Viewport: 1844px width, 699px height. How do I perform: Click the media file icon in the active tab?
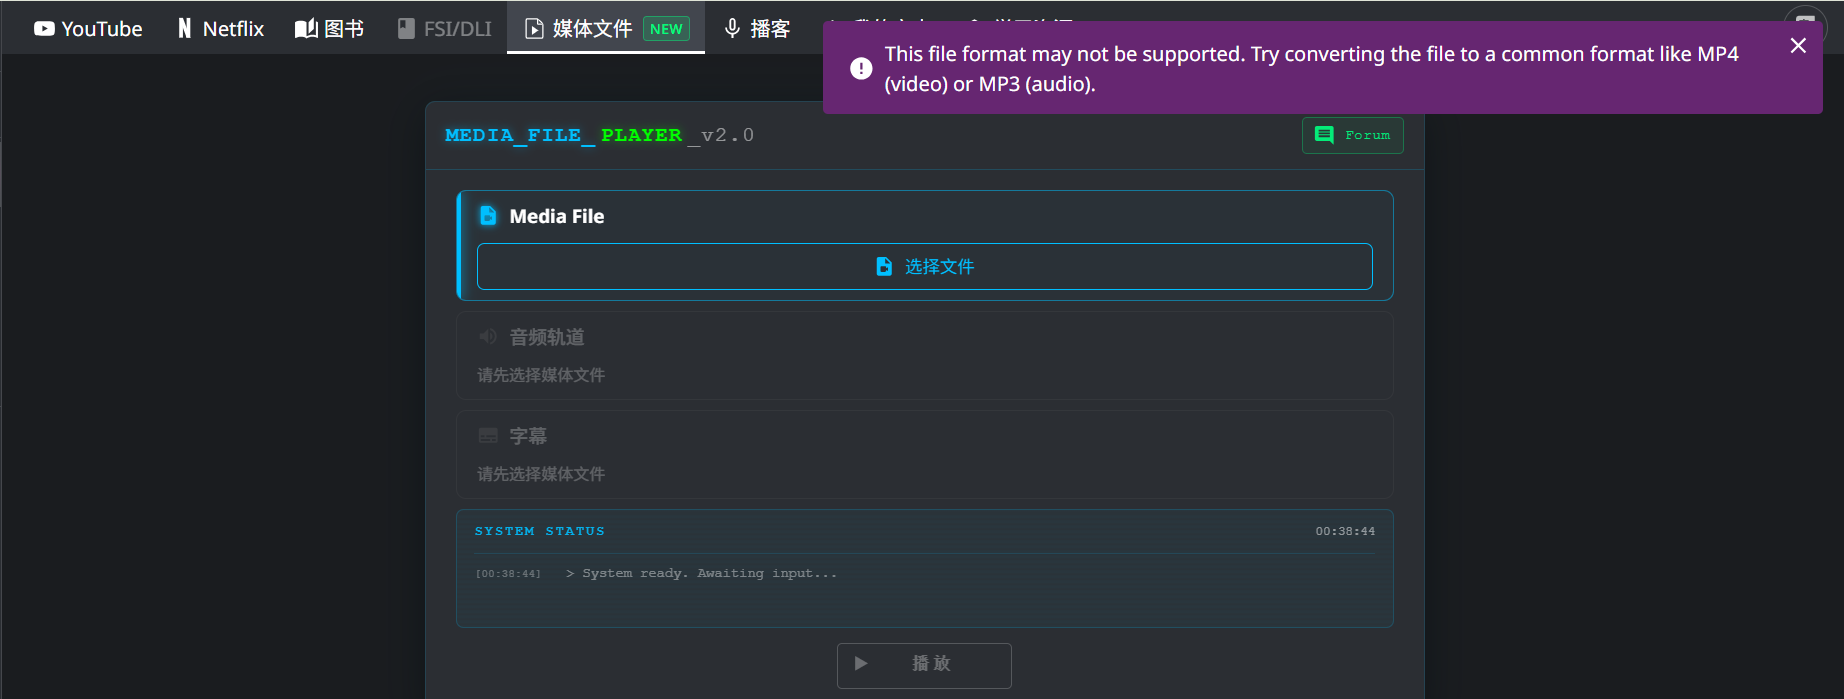[535, 29]
